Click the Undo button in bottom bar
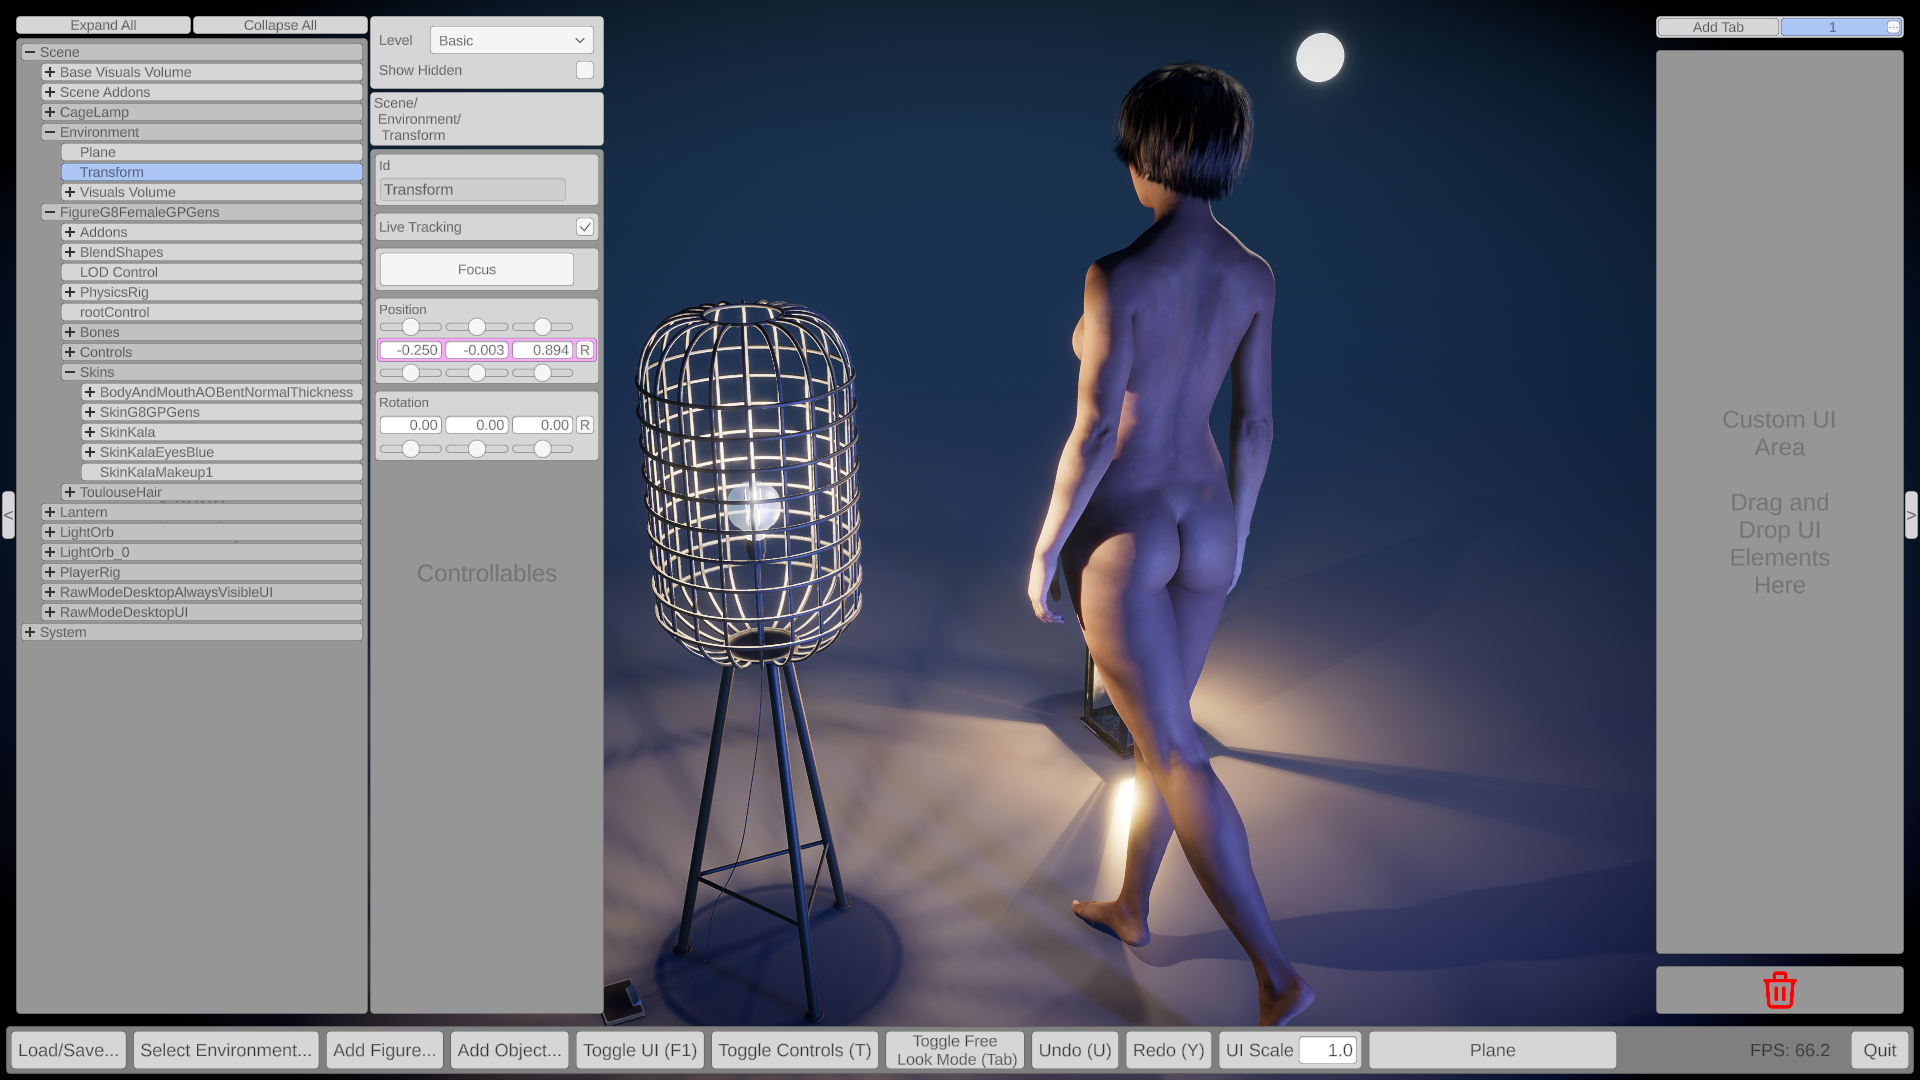The image size is (1920, 1080). [x=1074, y=1050]
